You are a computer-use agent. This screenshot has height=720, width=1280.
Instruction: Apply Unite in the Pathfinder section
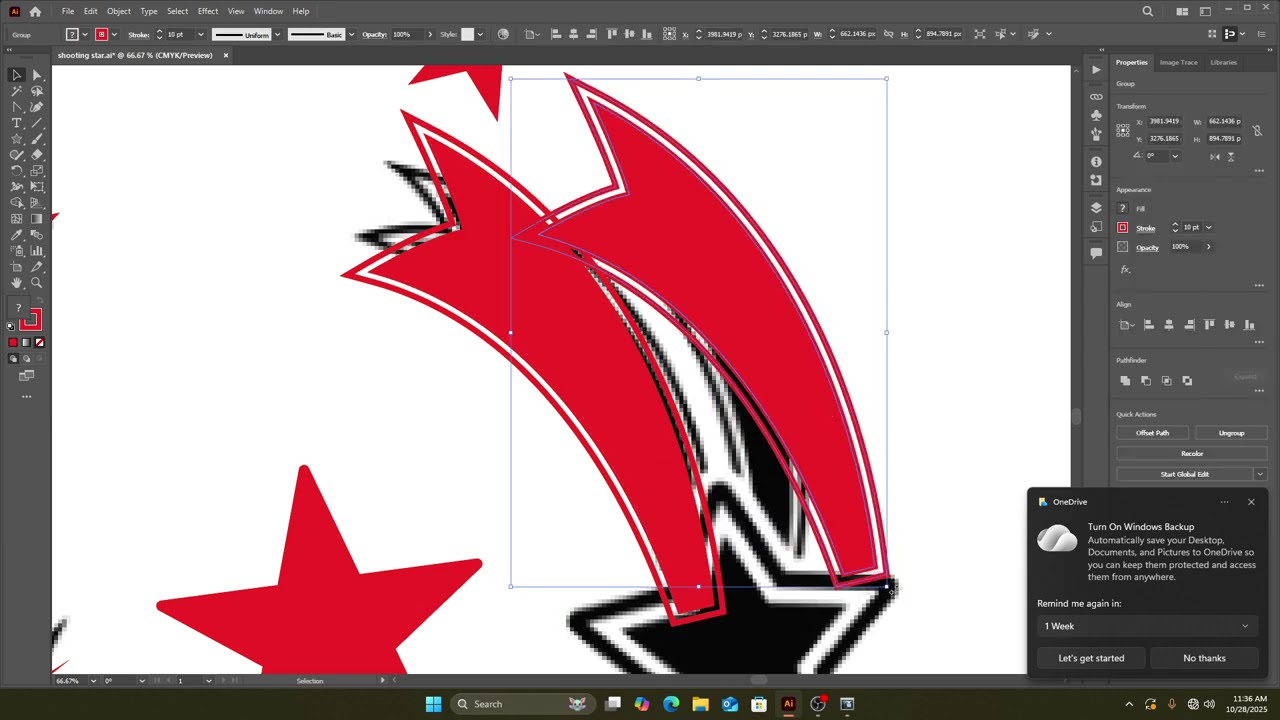point(1125,380)
